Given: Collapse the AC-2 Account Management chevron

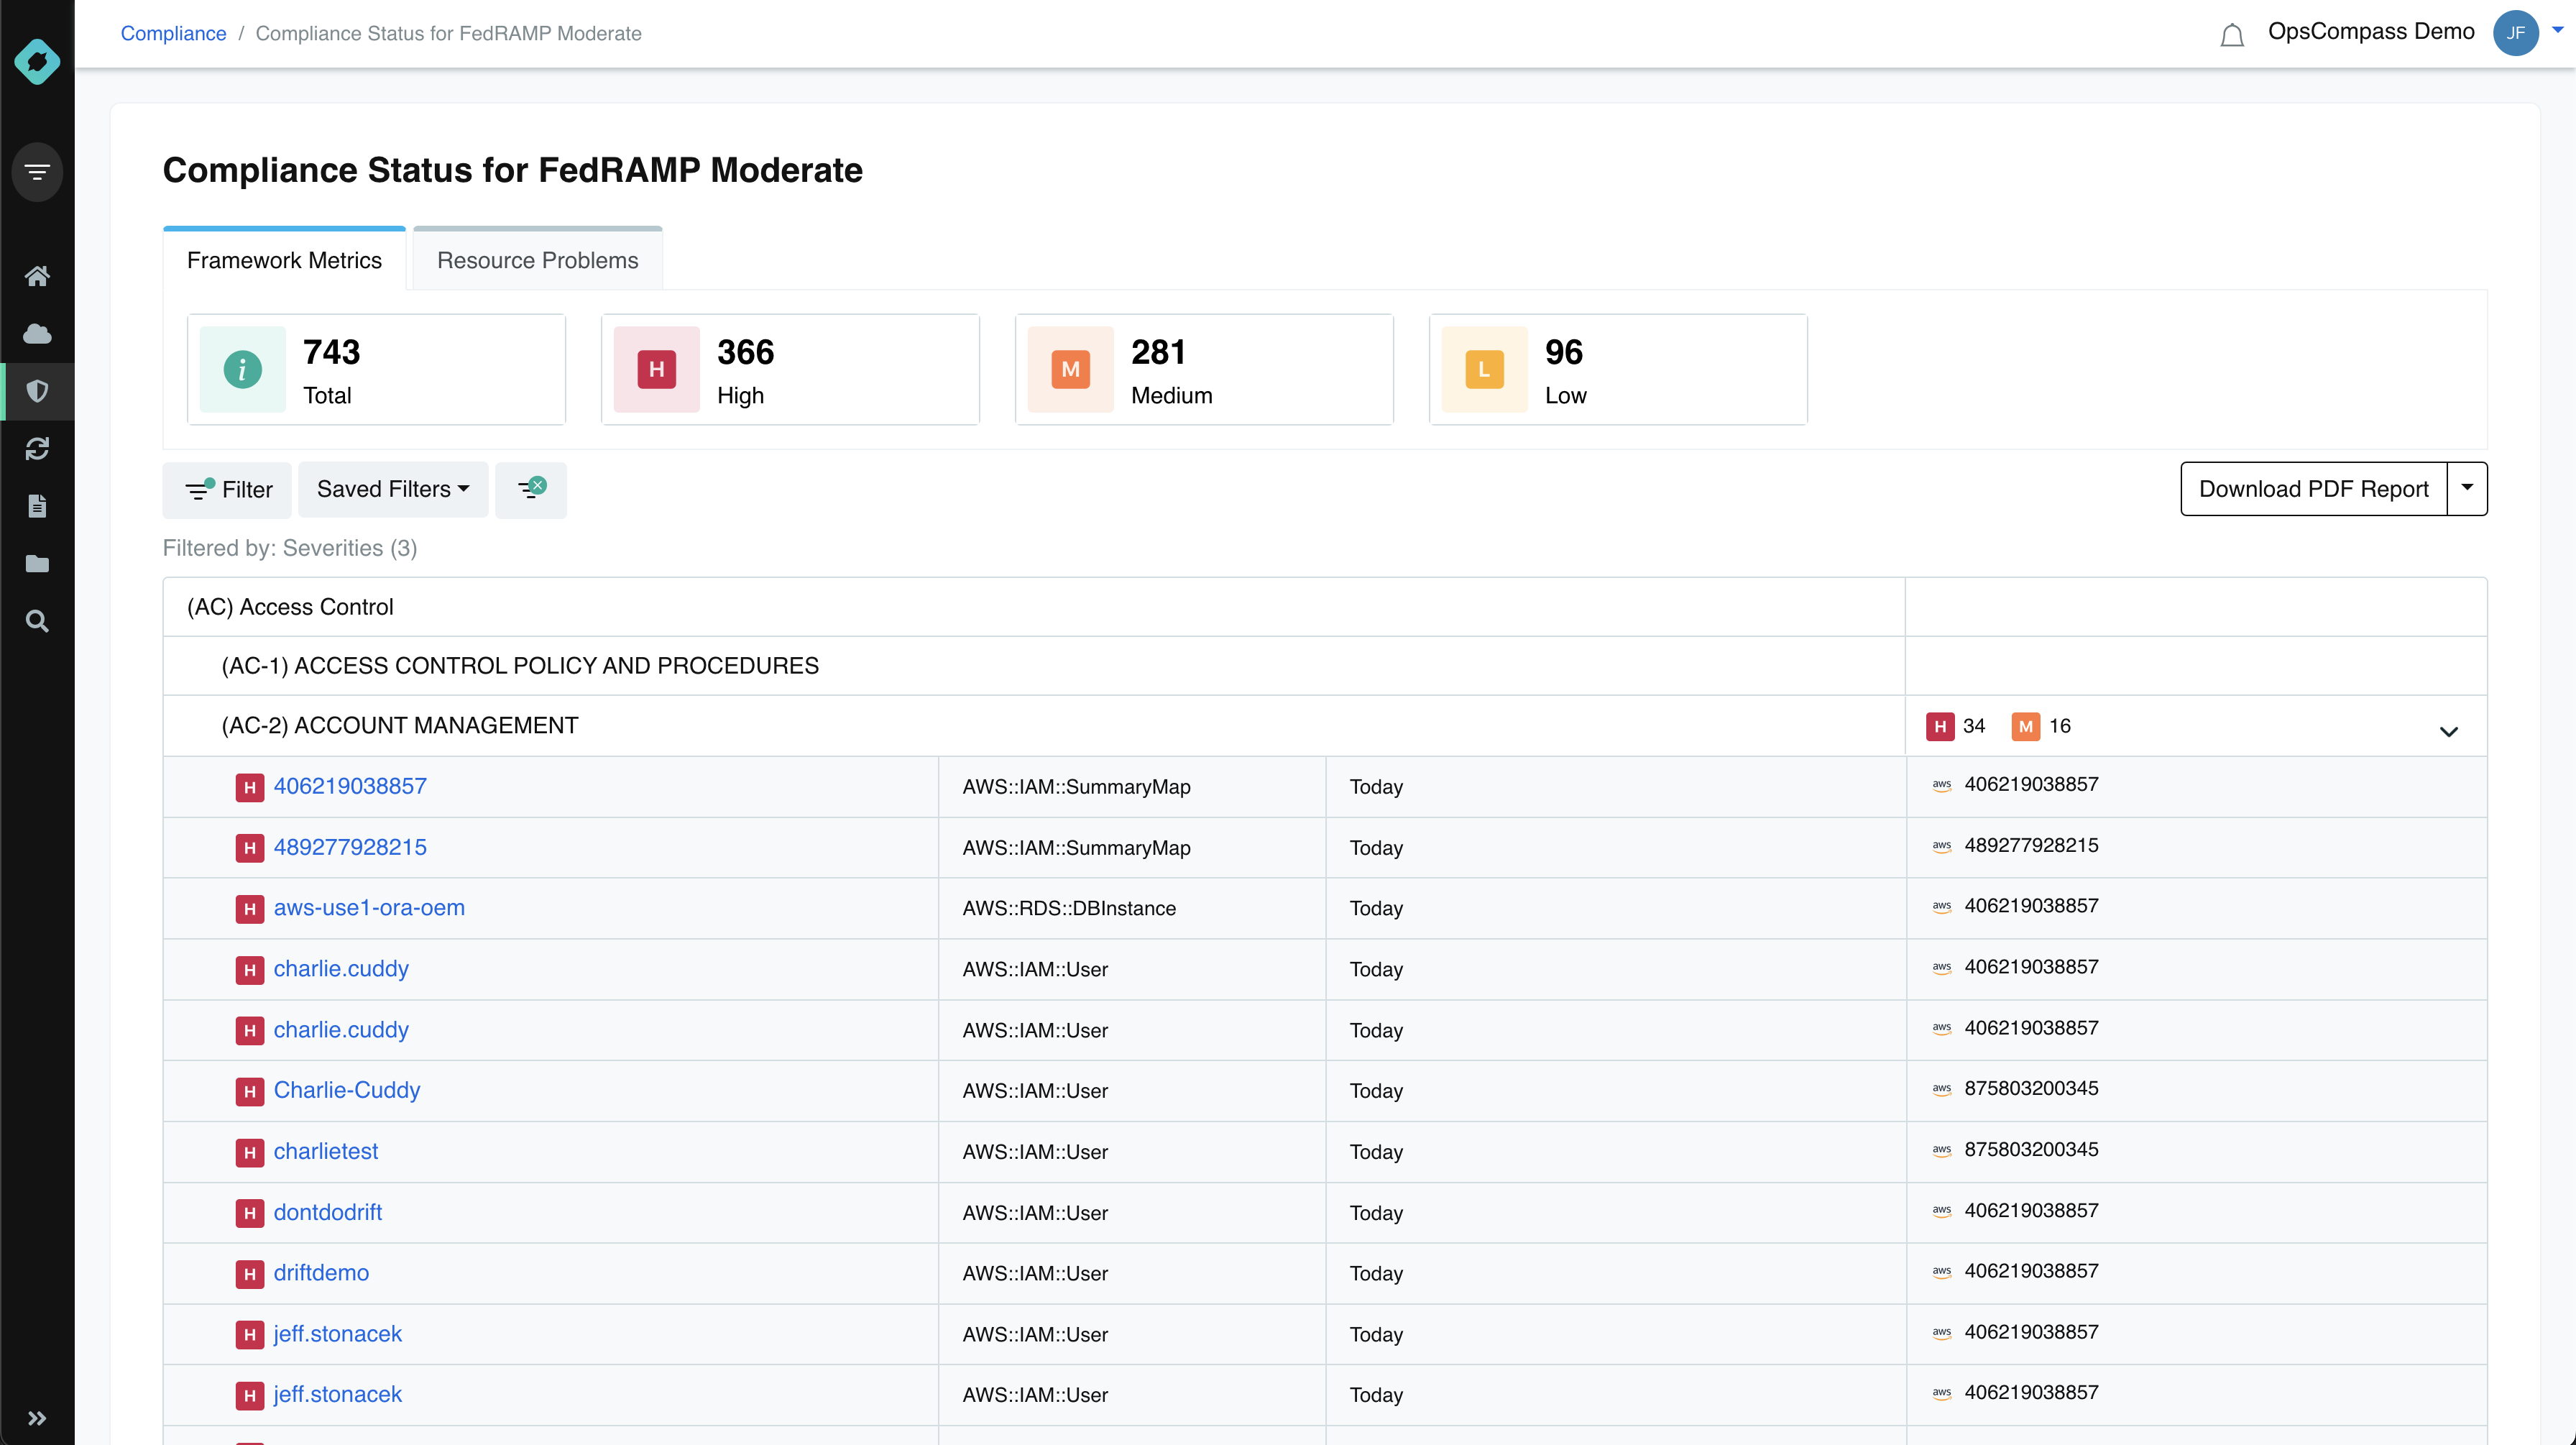Looking at the screenshot, I should pyautogui.click(x=2448, y=731).
